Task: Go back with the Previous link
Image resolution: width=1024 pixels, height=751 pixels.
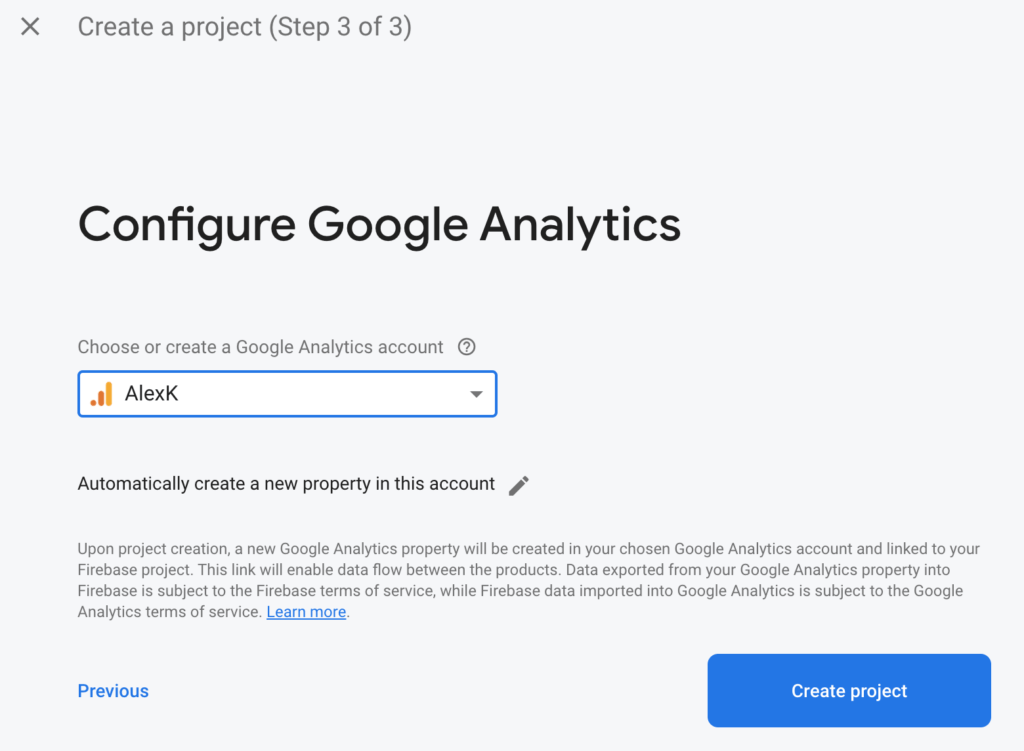Action: [113, 691]
